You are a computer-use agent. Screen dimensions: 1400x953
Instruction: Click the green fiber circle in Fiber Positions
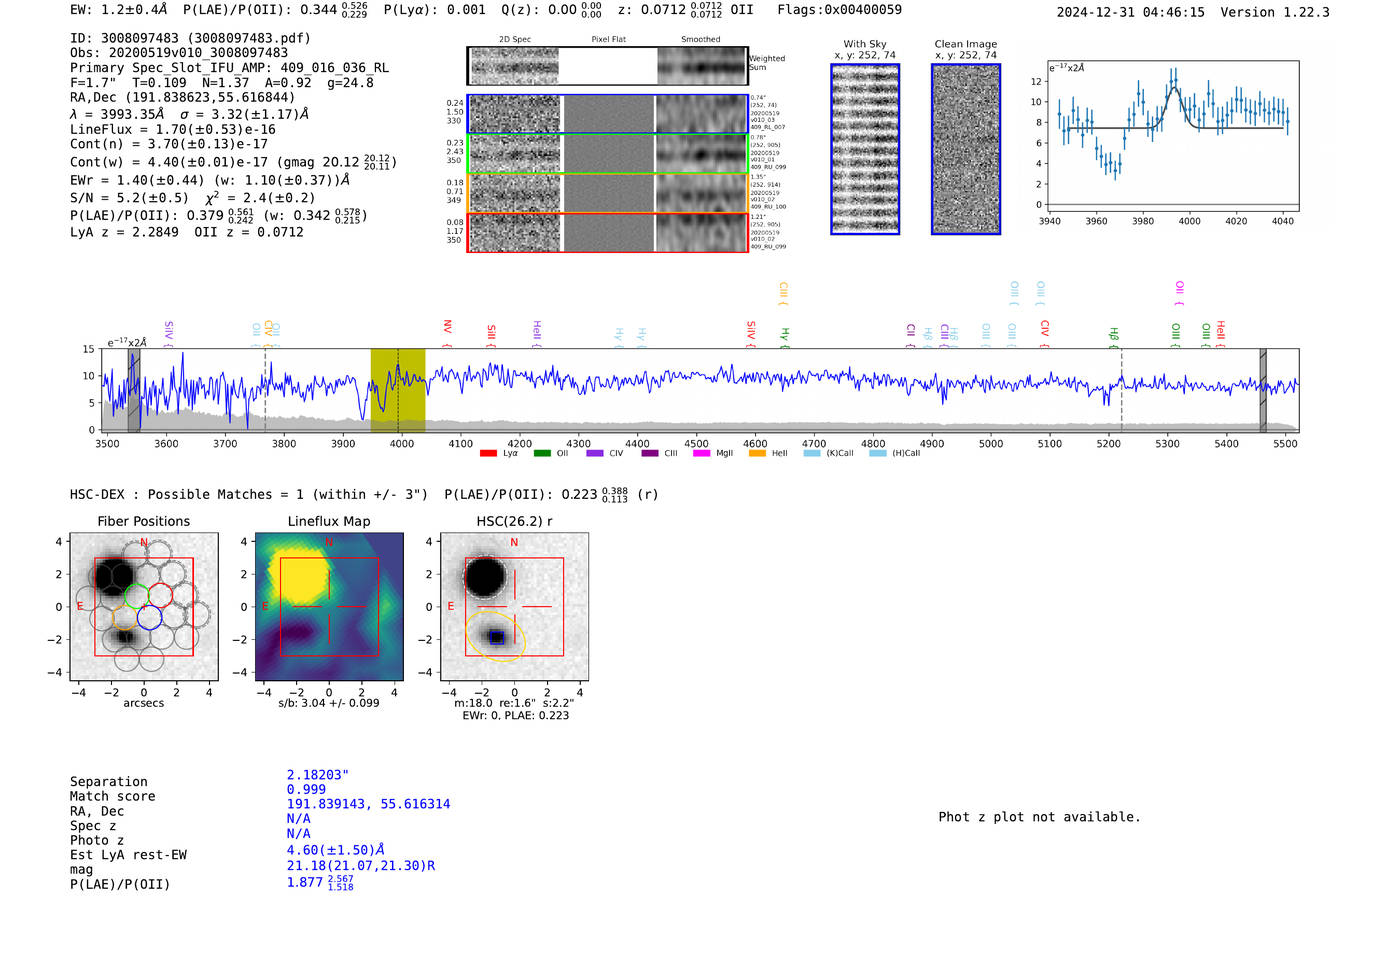(136, 596)
